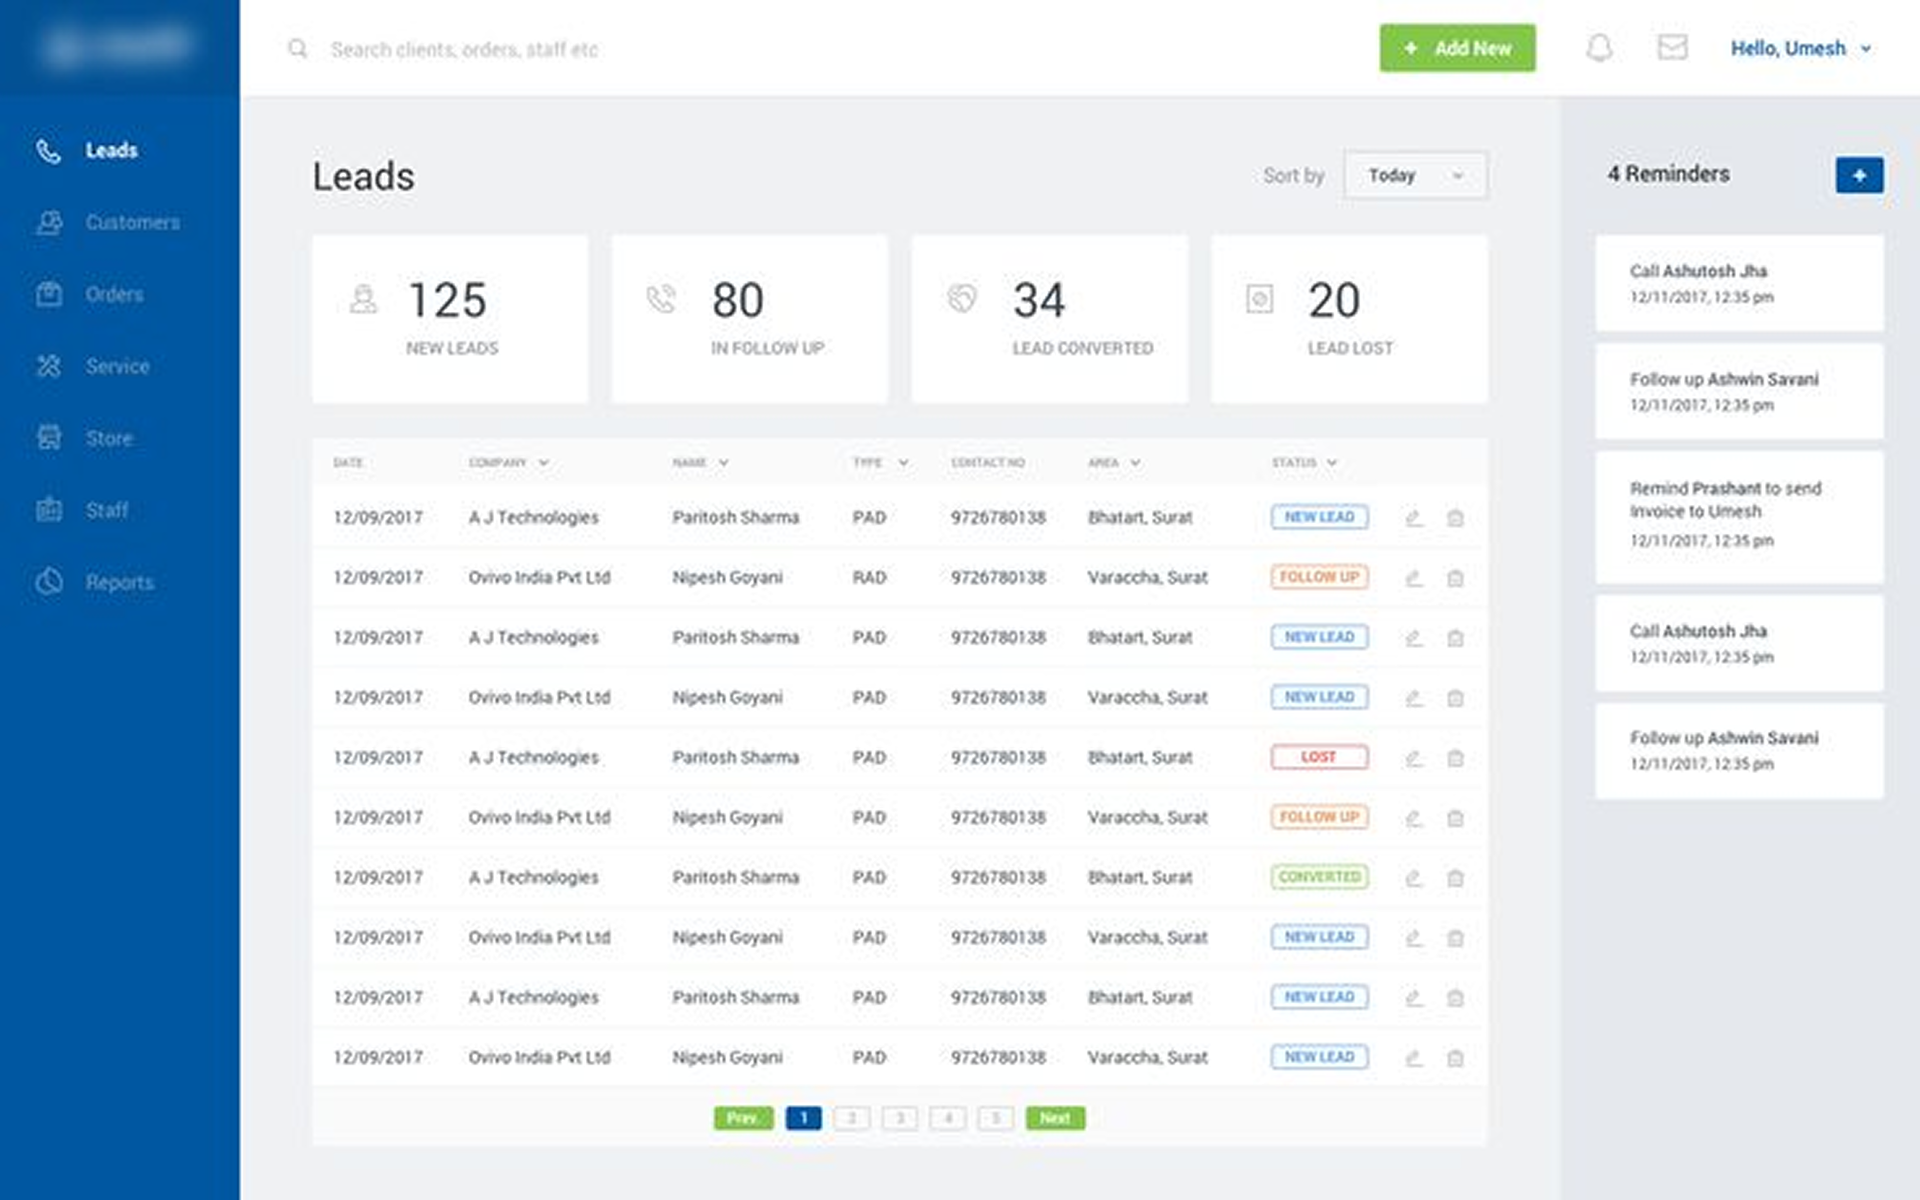Open the notifications bell
1920x1200 pixels.
[x=1599, y=48]
